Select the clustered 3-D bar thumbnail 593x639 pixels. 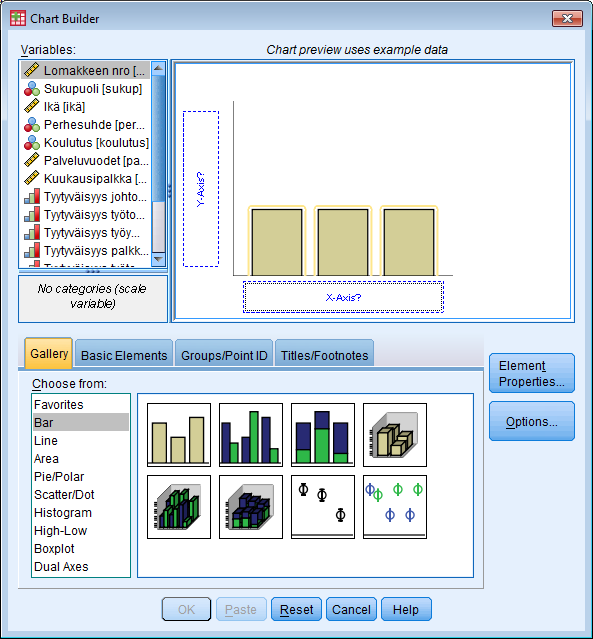coord(179,507)
